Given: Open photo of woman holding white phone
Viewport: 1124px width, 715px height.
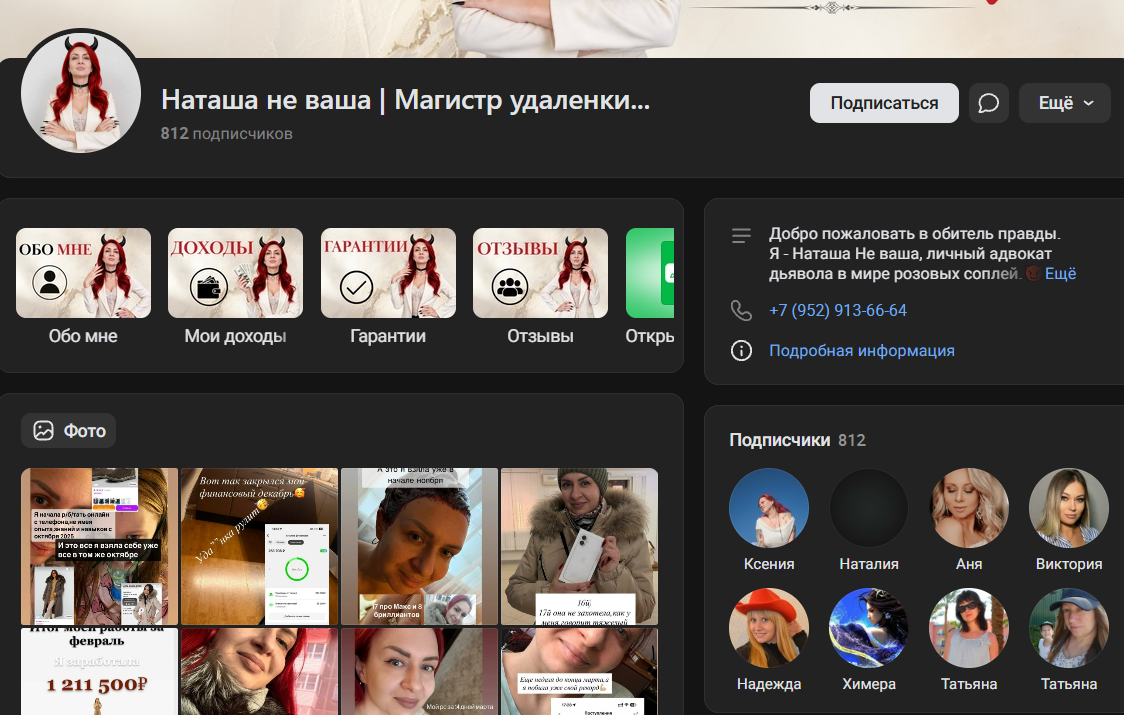Looking at the screenshot, I should (x=579, y=546).
